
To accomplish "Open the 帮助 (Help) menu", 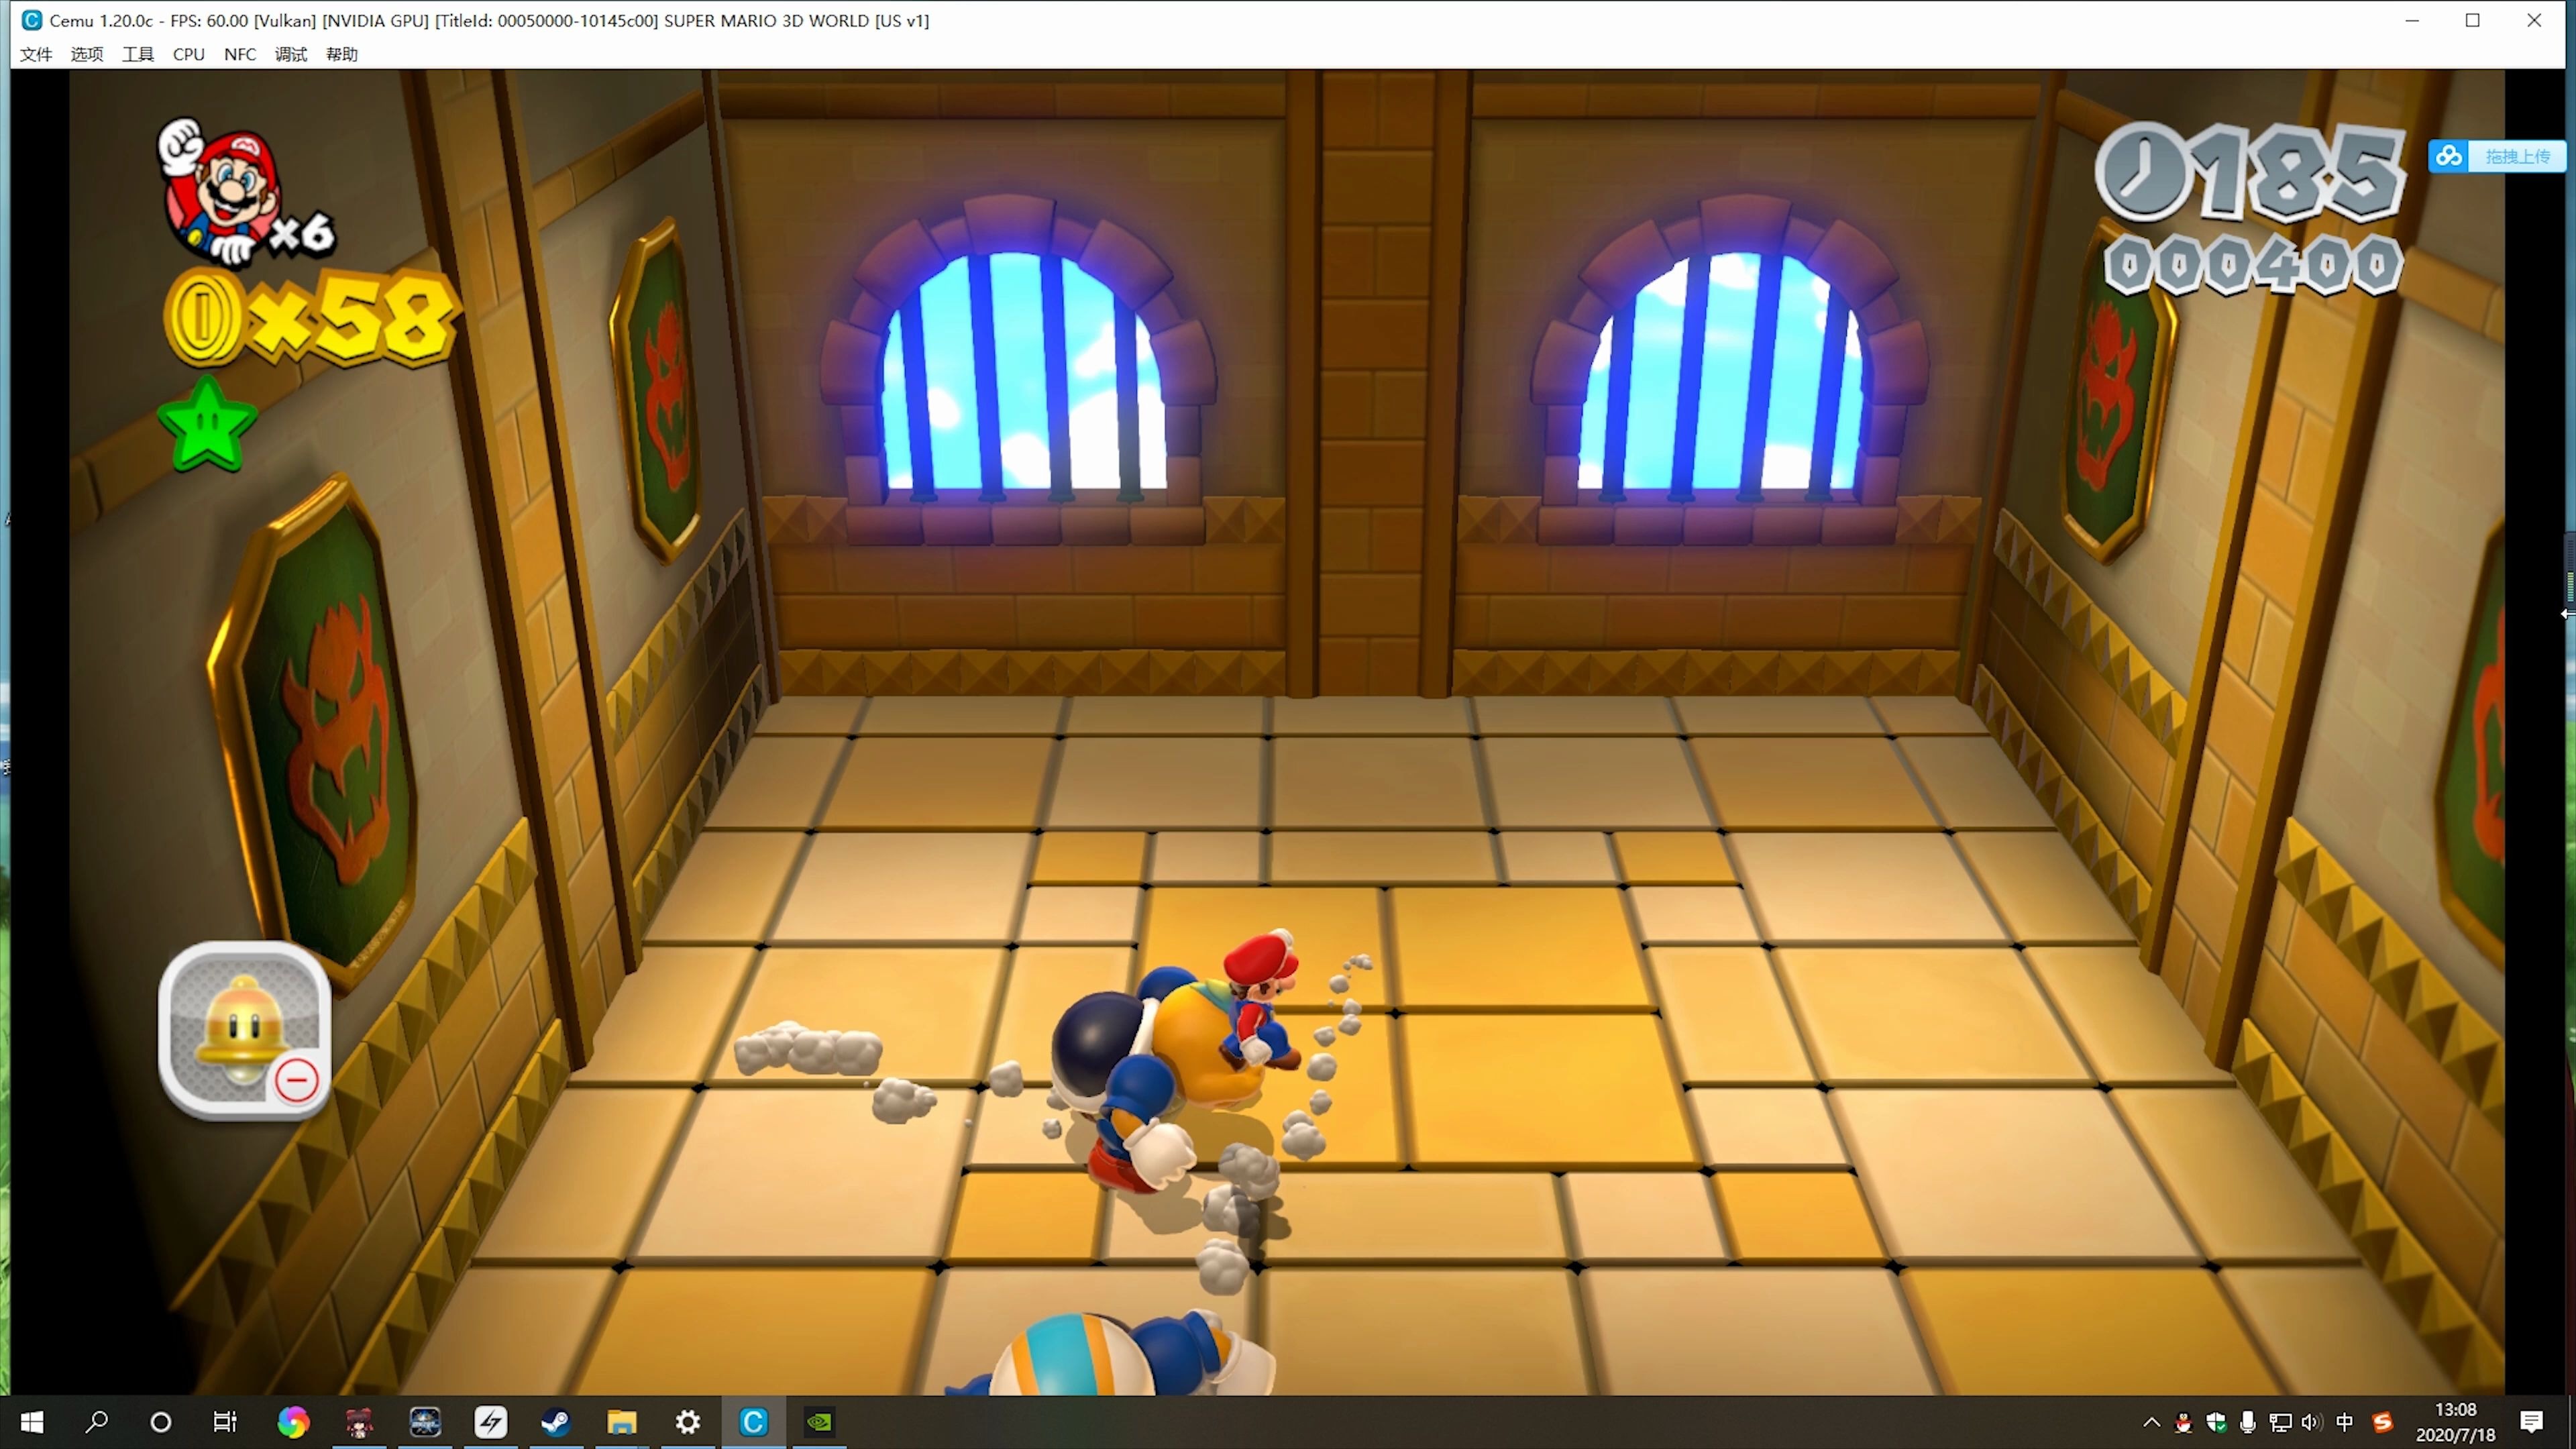I will 342,54.
